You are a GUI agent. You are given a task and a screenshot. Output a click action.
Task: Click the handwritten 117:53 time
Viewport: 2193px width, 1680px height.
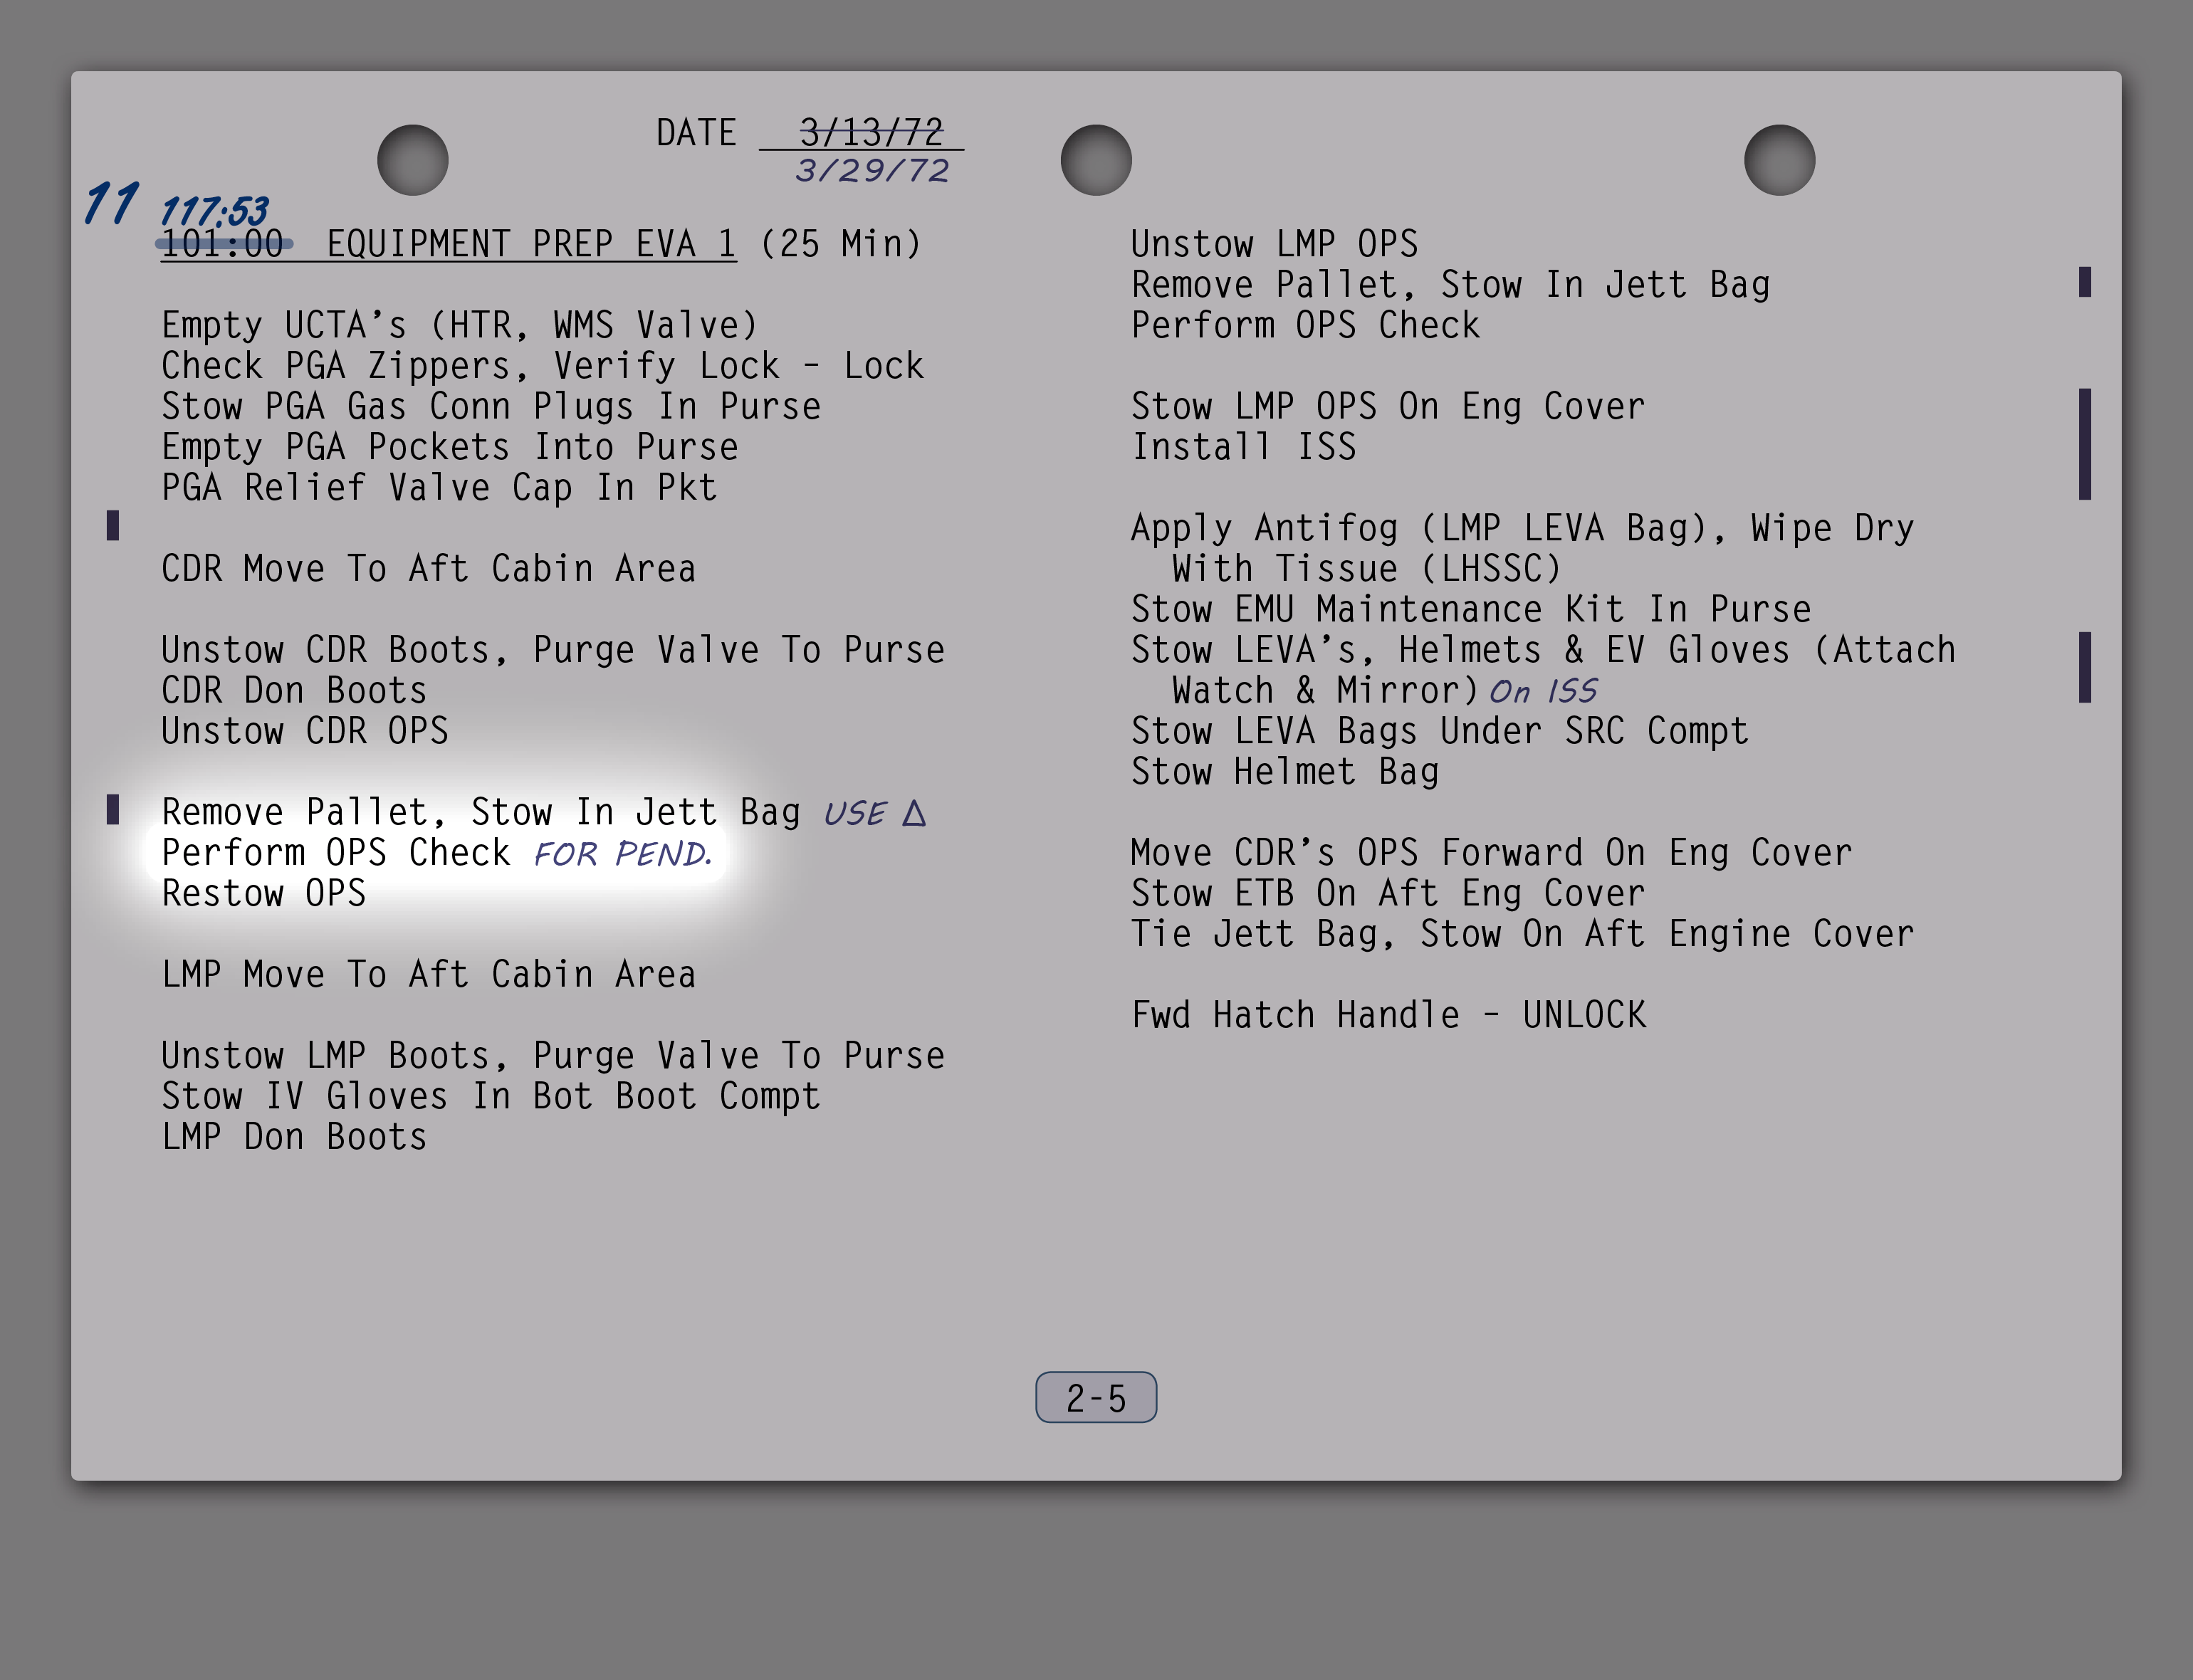(214, 211)
